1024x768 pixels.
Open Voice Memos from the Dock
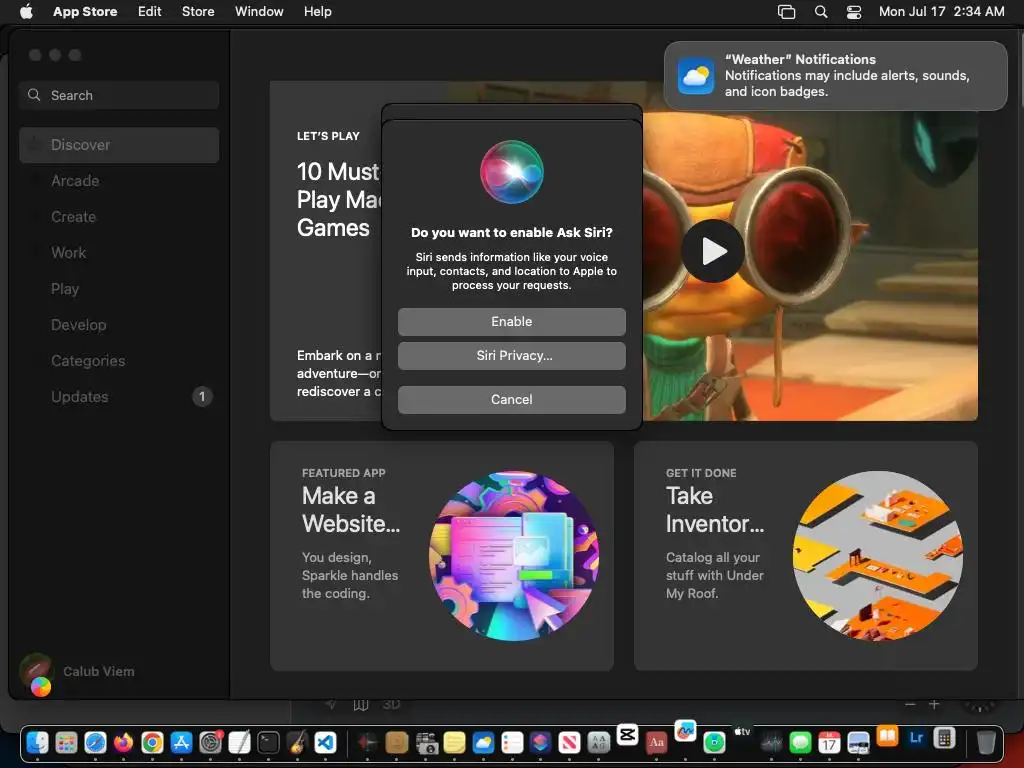(x=772, y=743)
